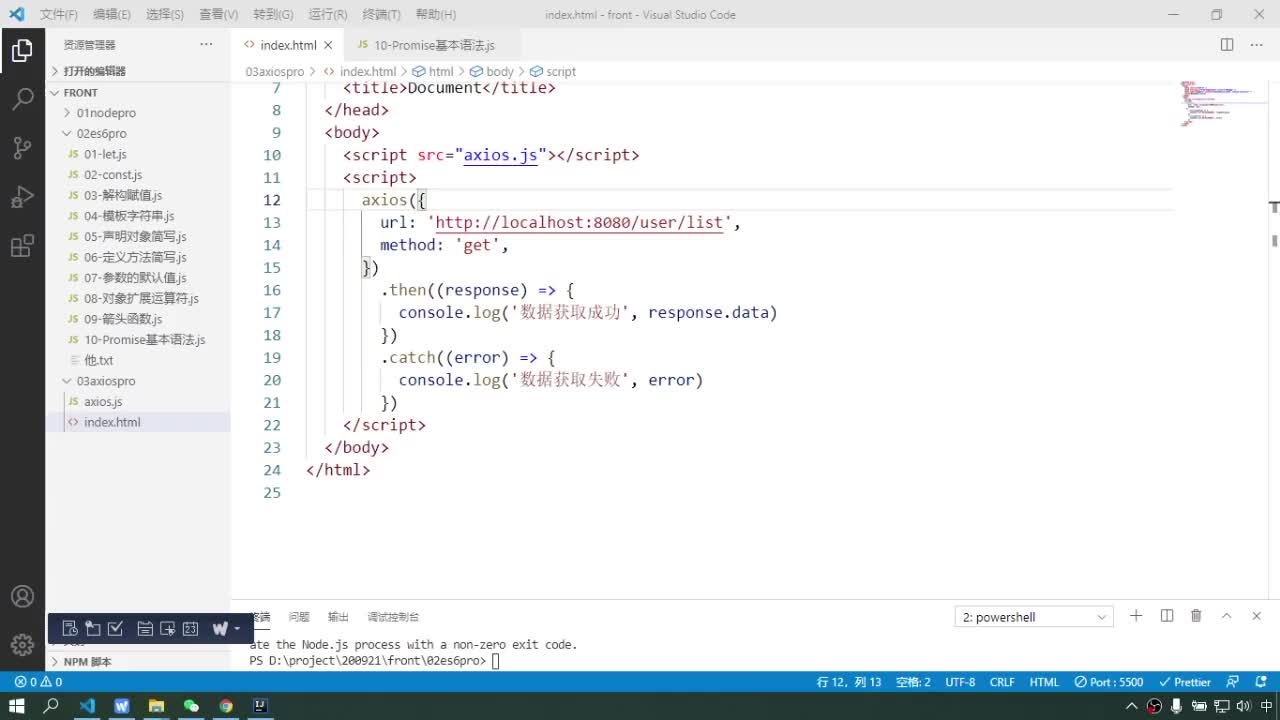Click Port : 5500 live server status
This screenshot has height=720, width=1280.
[x=1108, y=682]
